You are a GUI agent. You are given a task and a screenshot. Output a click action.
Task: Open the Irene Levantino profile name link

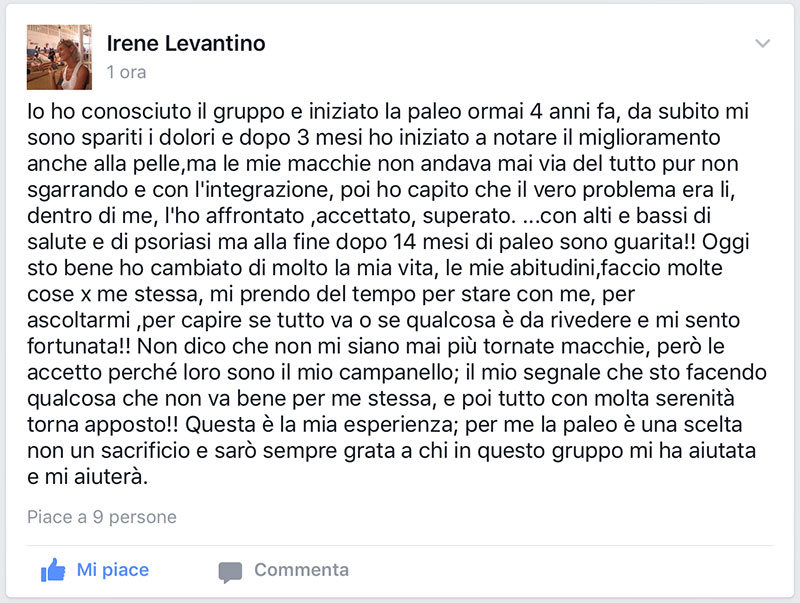[186, 43]
